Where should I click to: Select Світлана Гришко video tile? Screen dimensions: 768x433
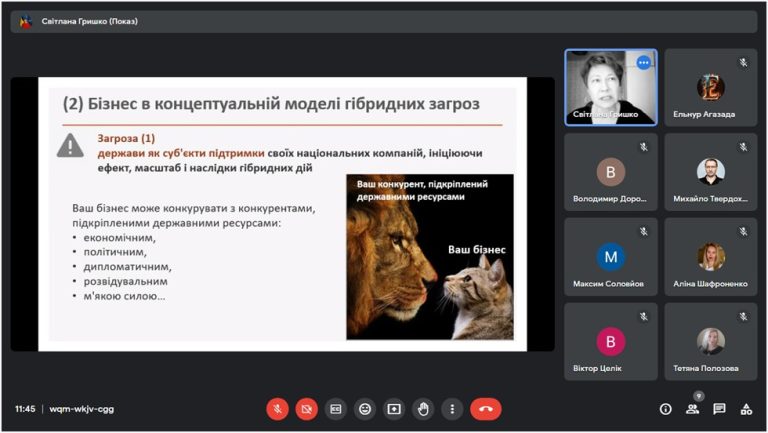pos(611,87)
